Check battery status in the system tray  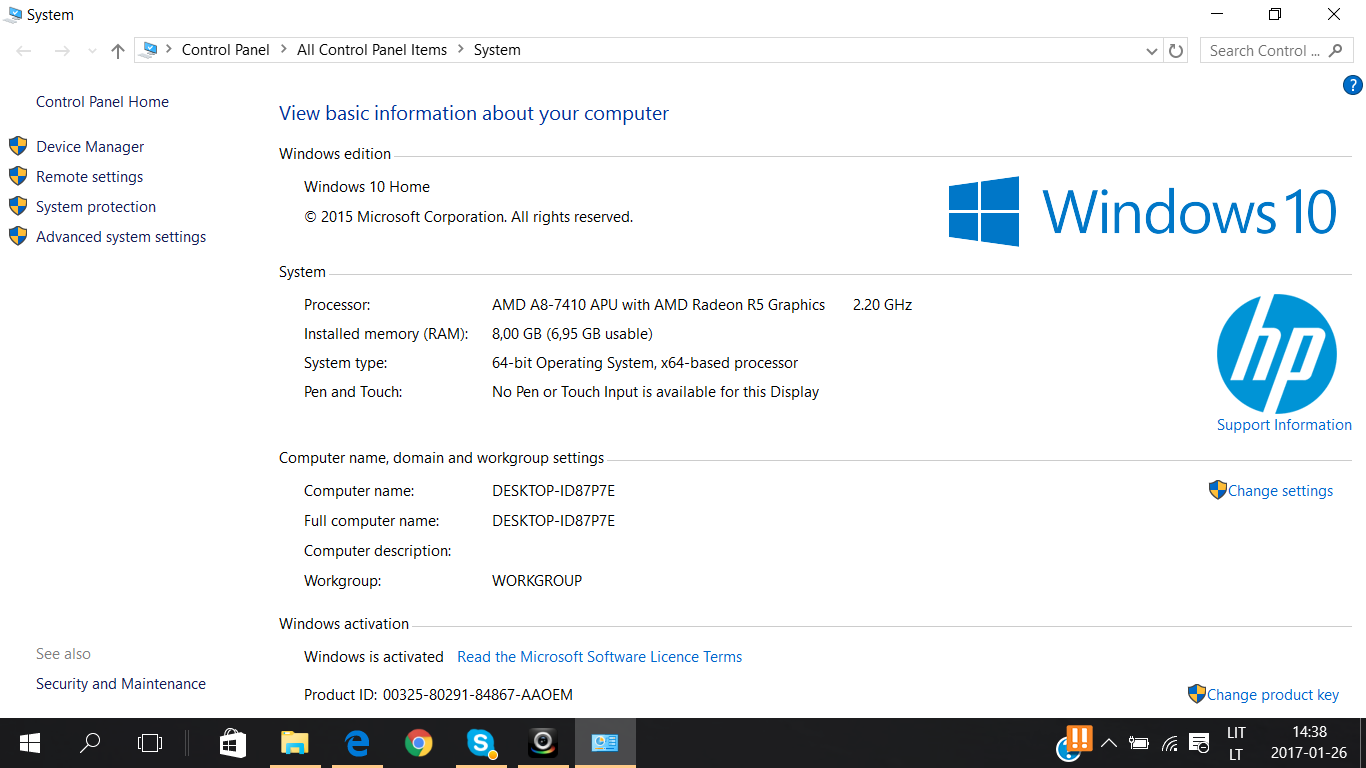click(x=1138, y=743)
